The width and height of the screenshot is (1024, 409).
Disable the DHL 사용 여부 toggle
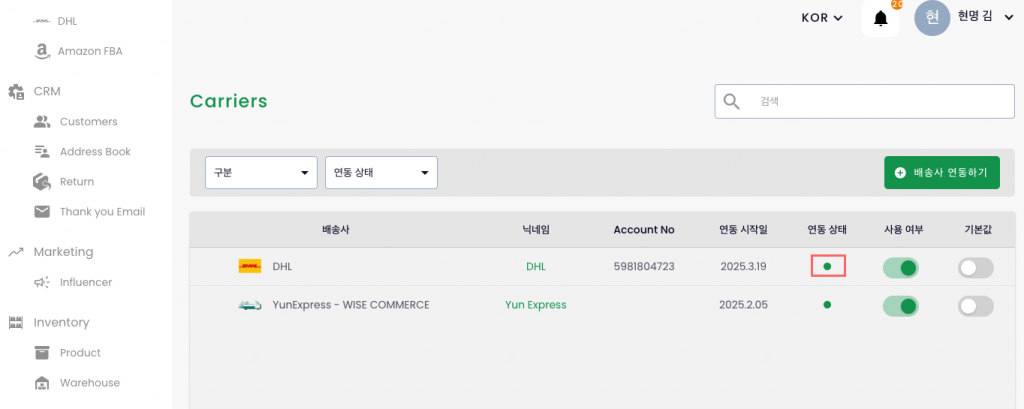click(x=900, y=267)
